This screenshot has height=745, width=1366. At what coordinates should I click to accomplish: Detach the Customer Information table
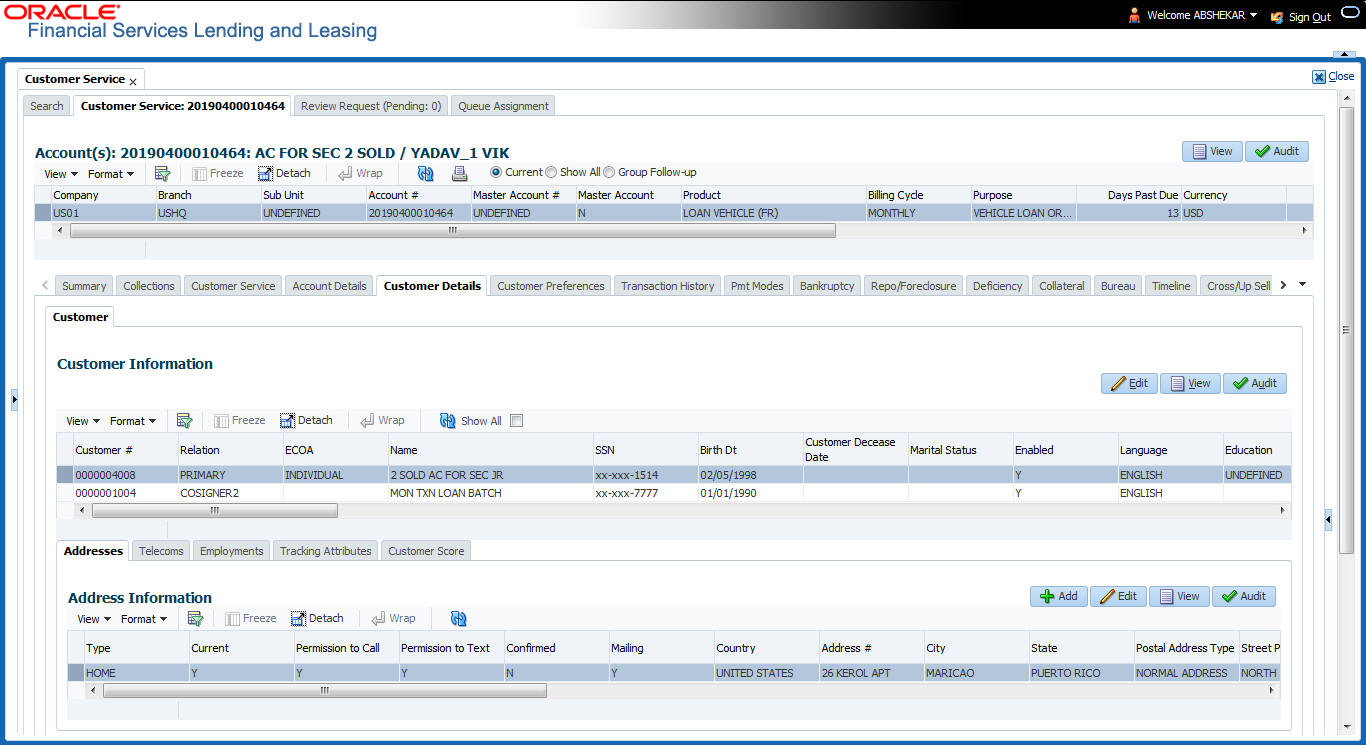(306, 421)
